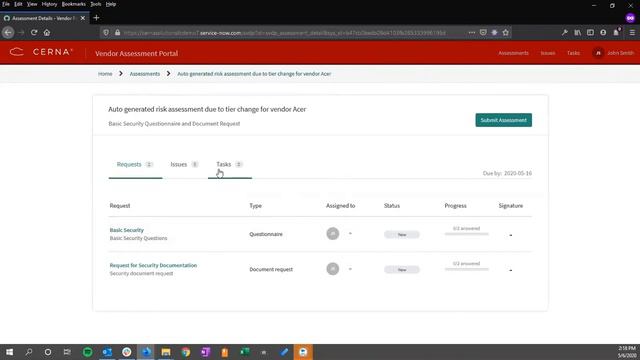Open Spotify from the taskbar
Image resolution: width=640 pixels, height=360 pixels.
(87, 352)
